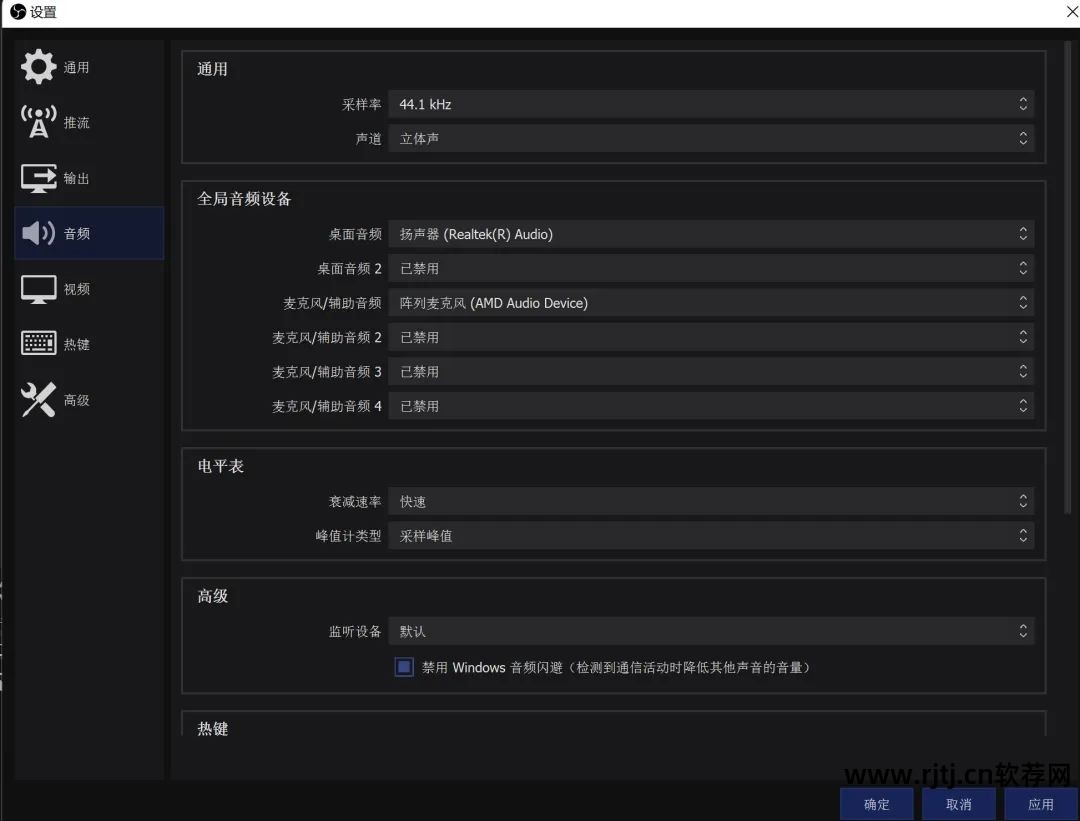1080x821 pixels.
Task: Open the 声道 立体声 dropdown
Action: tap(711, 138)
